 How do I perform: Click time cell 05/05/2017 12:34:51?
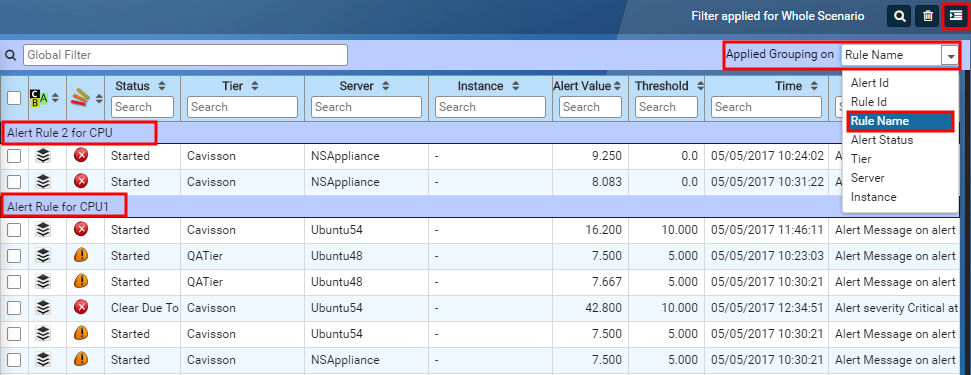pos(768,308)
